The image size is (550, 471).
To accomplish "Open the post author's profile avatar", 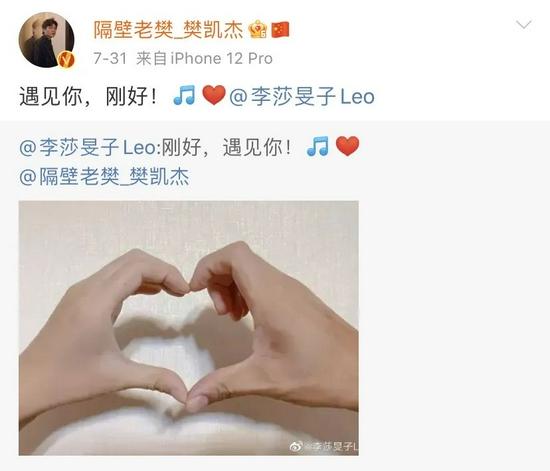I will point(46,40).
